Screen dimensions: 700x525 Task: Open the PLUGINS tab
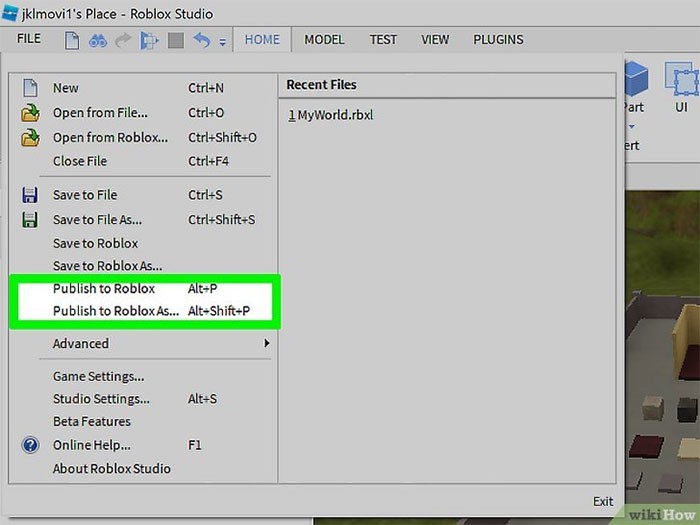(x=497, y=40)
